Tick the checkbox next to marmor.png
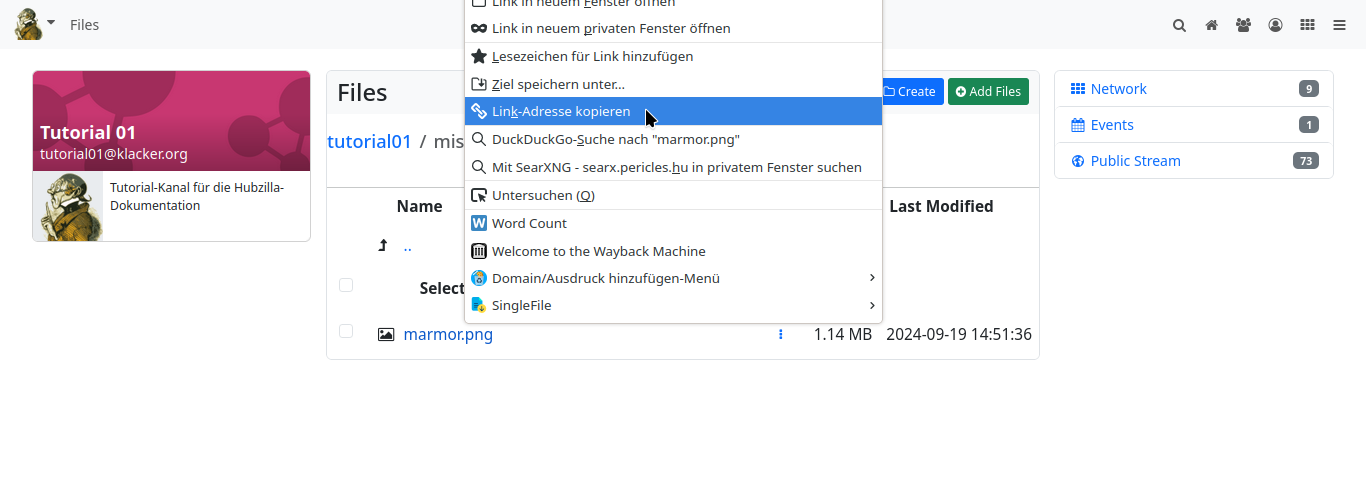 [x=346, y=331]
